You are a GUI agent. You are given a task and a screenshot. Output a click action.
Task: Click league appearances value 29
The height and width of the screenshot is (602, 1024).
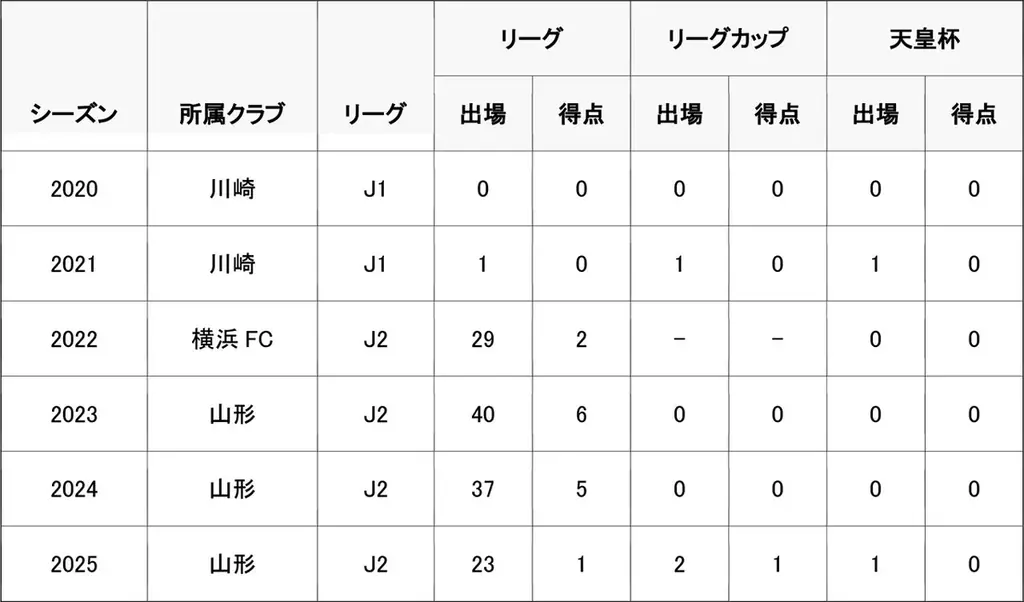click(483, 340)
